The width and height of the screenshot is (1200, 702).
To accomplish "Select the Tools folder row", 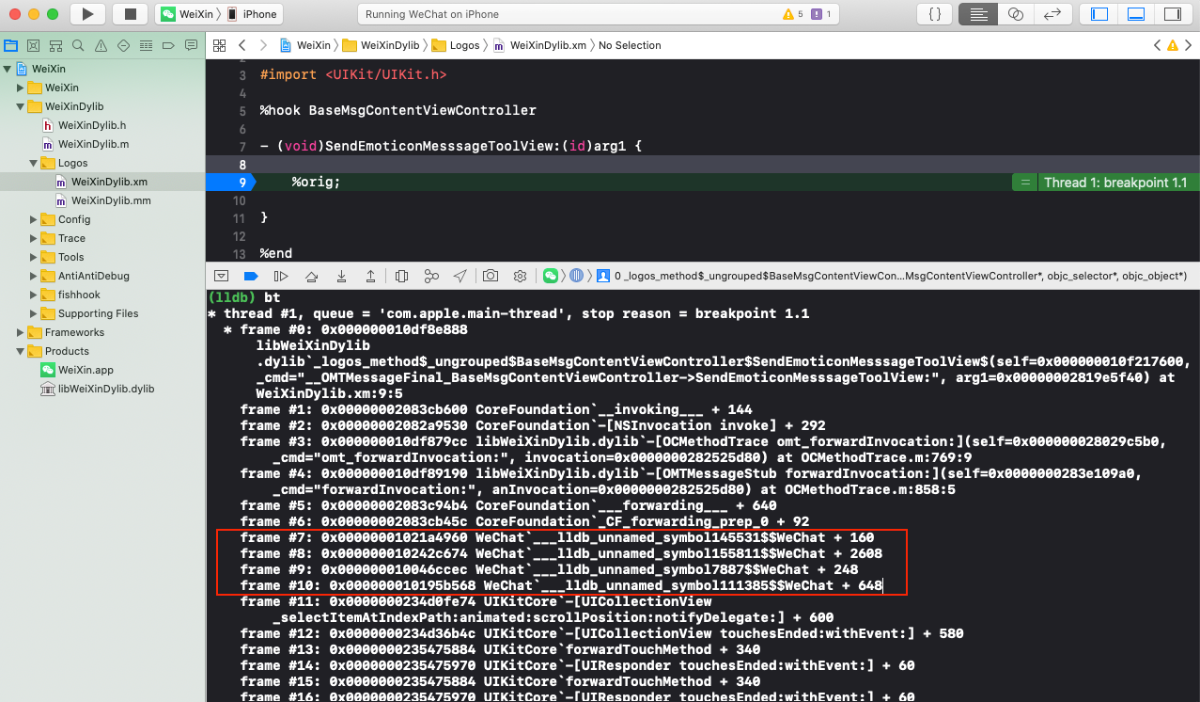I will 102,257.
